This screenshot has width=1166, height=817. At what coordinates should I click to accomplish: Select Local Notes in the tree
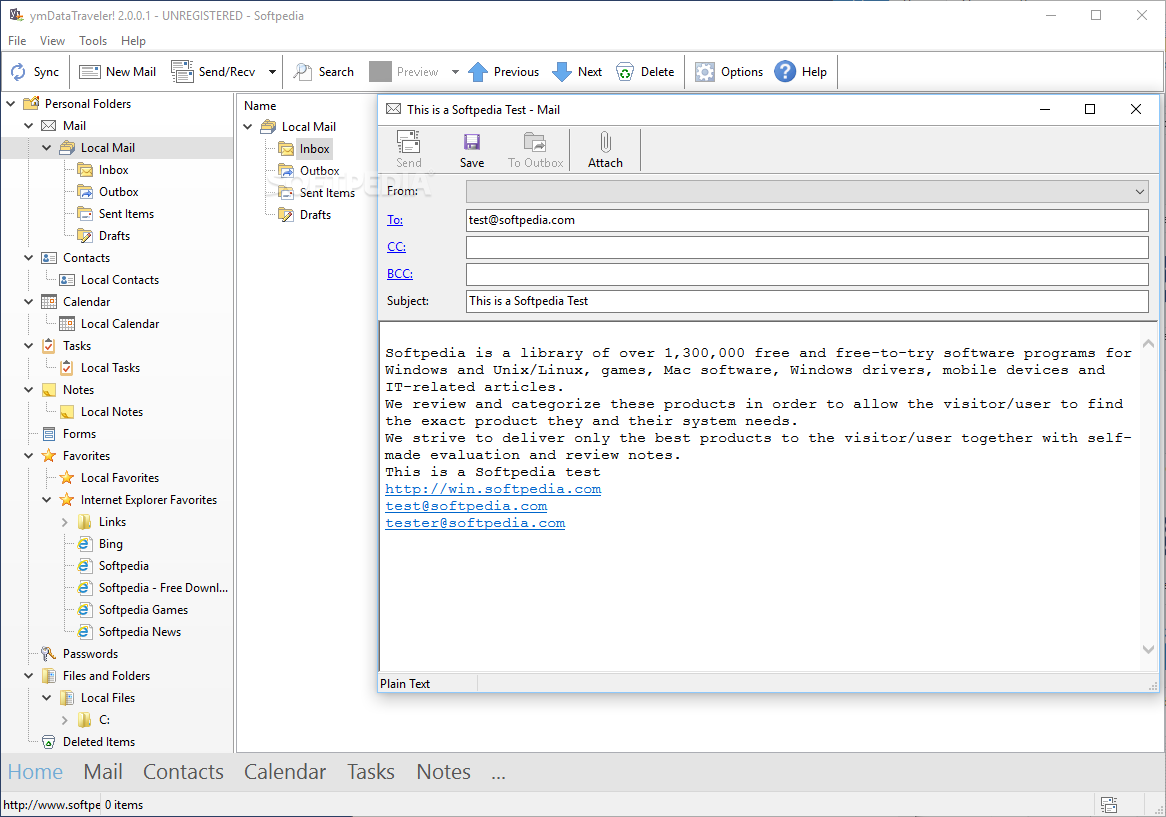click(112, 412)
